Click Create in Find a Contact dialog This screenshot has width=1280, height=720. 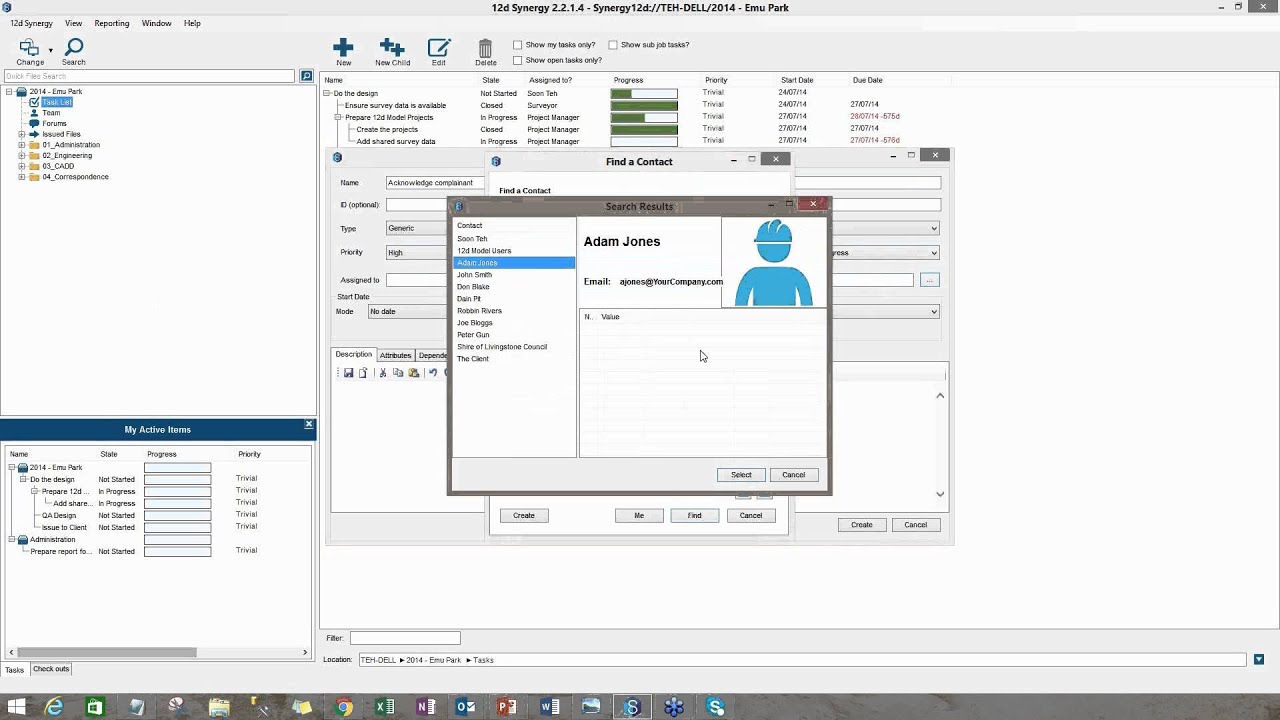point(524,516)
